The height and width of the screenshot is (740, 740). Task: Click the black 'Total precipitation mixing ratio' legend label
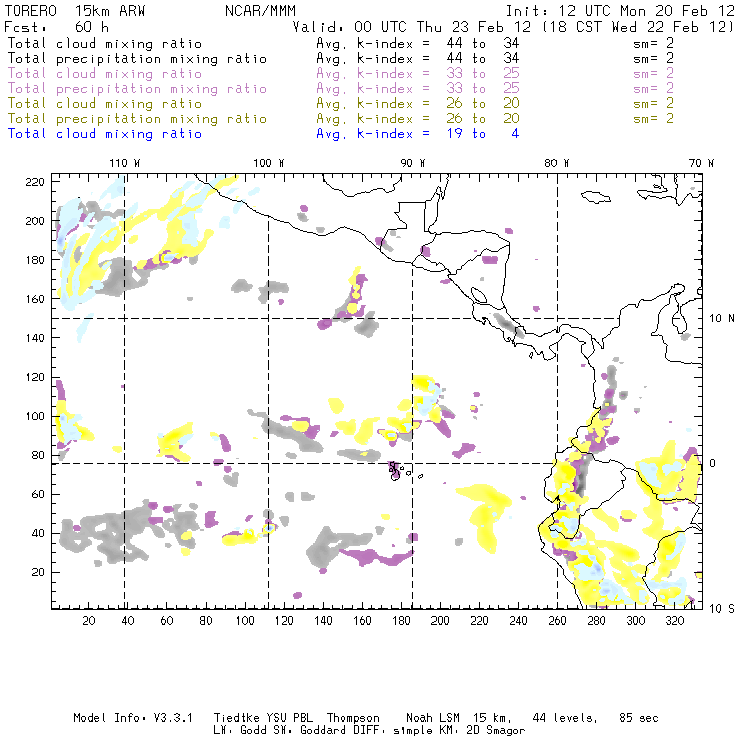(137, 59)
